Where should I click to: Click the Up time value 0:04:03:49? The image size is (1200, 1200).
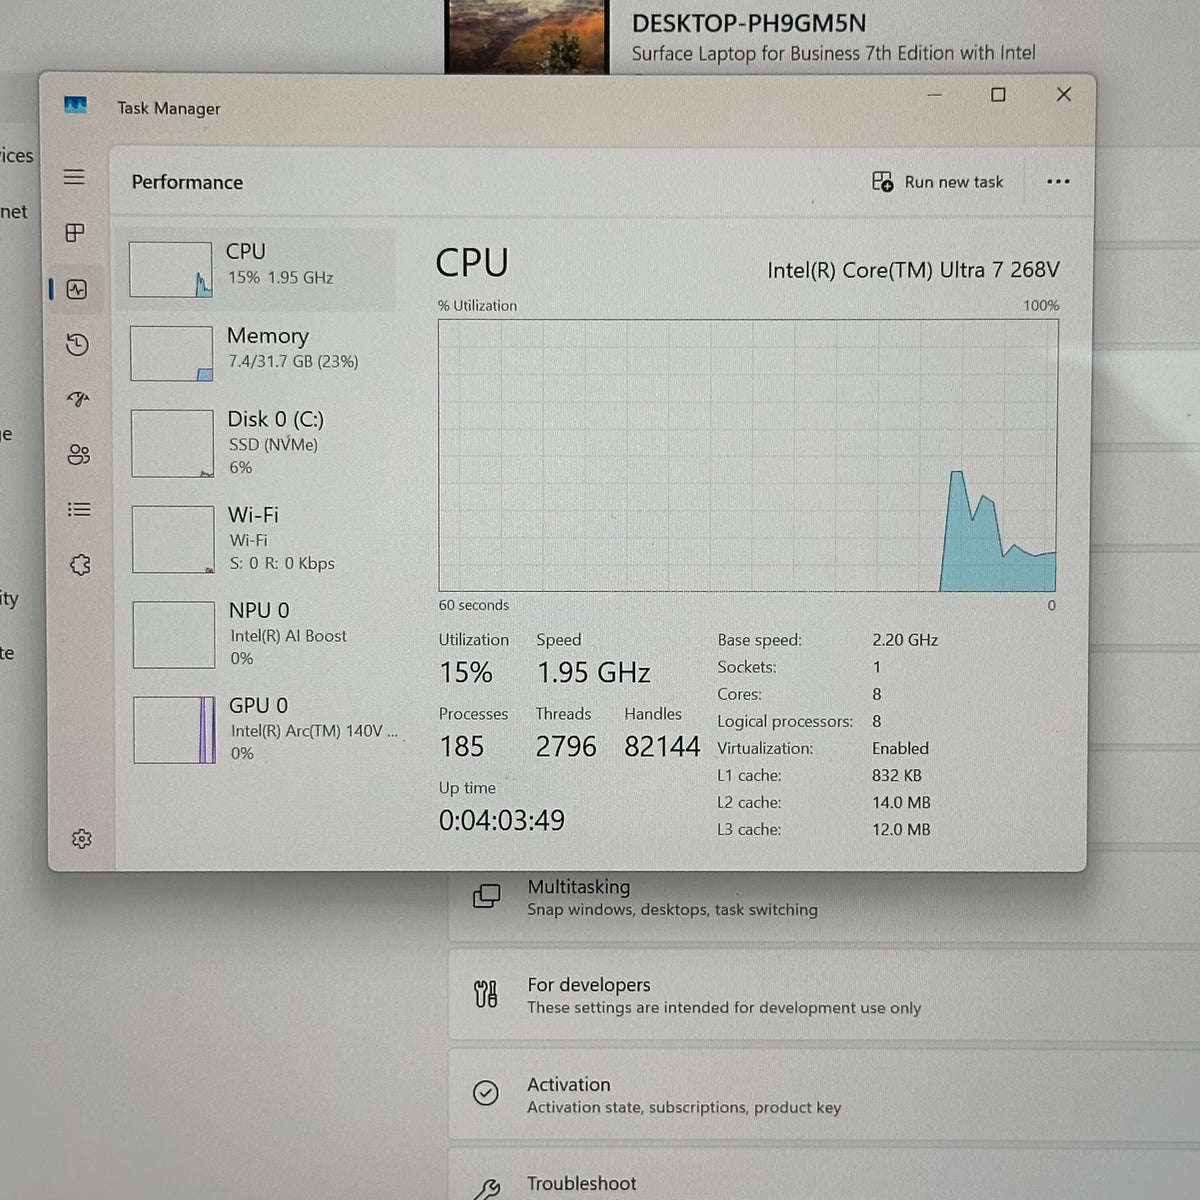tap(502, 821)
